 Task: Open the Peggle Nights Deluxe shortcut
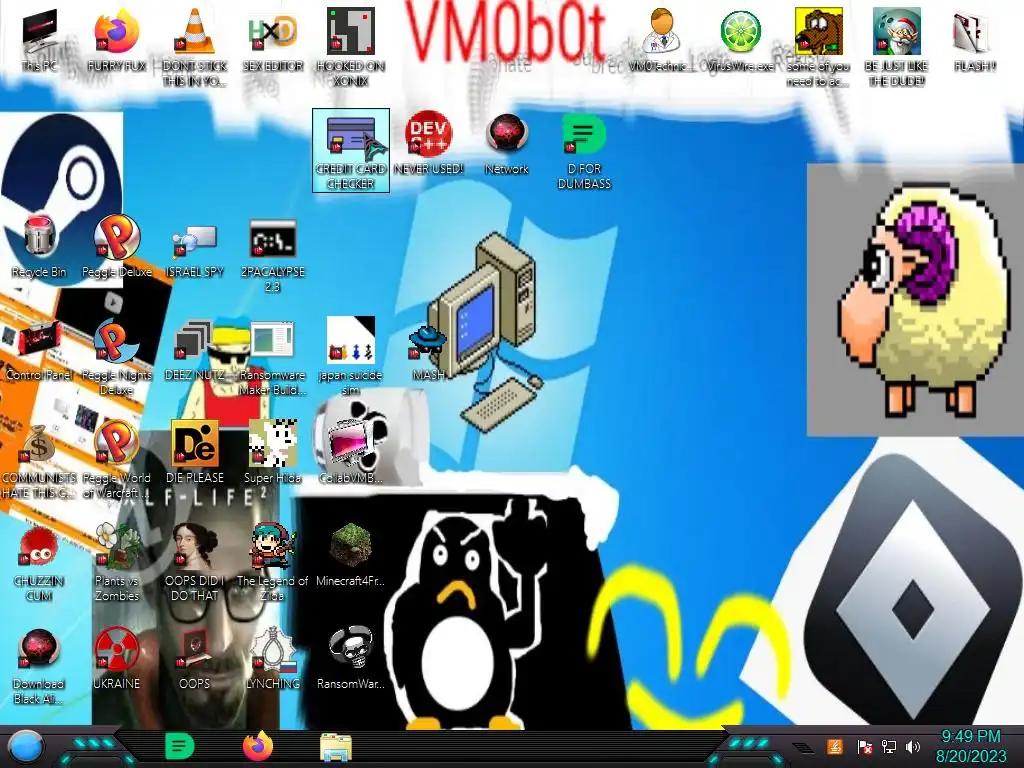click(x=117, y=358)
